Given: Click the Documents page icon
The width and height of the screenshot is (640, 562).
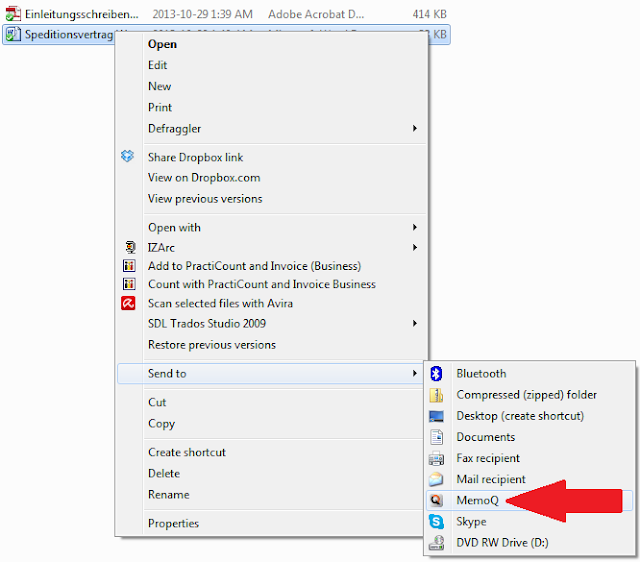Looking at the screenshot, I should 436,437.
